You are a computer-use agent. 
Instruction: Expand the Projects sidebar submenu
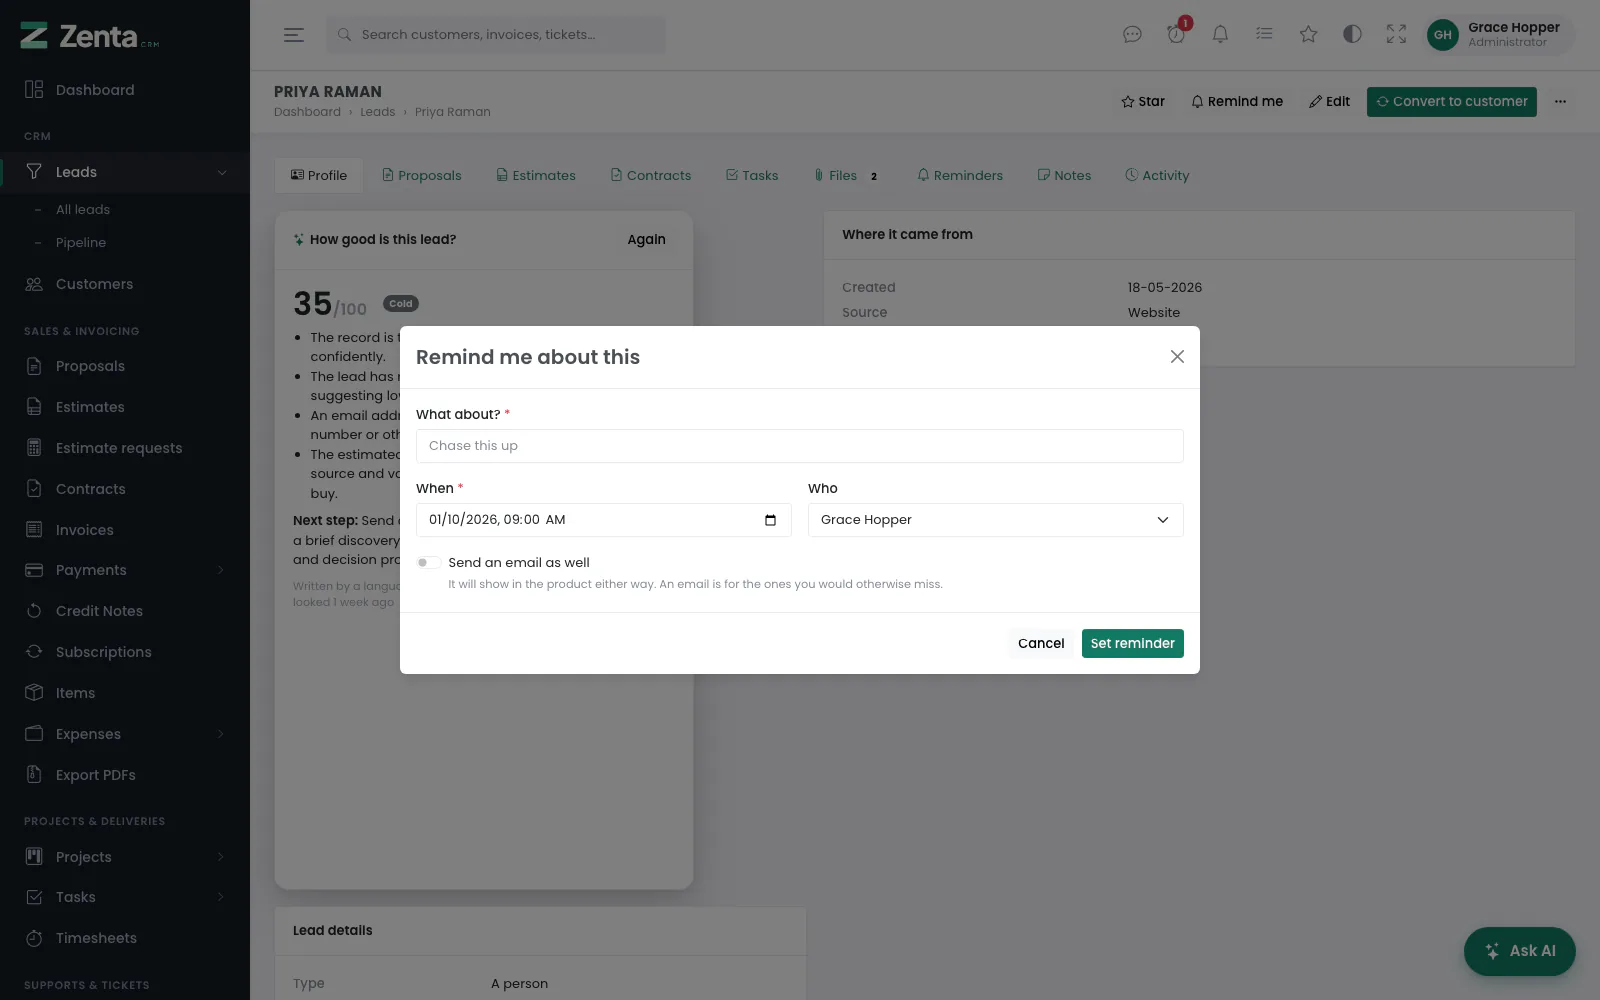click(x=221, y=857)
